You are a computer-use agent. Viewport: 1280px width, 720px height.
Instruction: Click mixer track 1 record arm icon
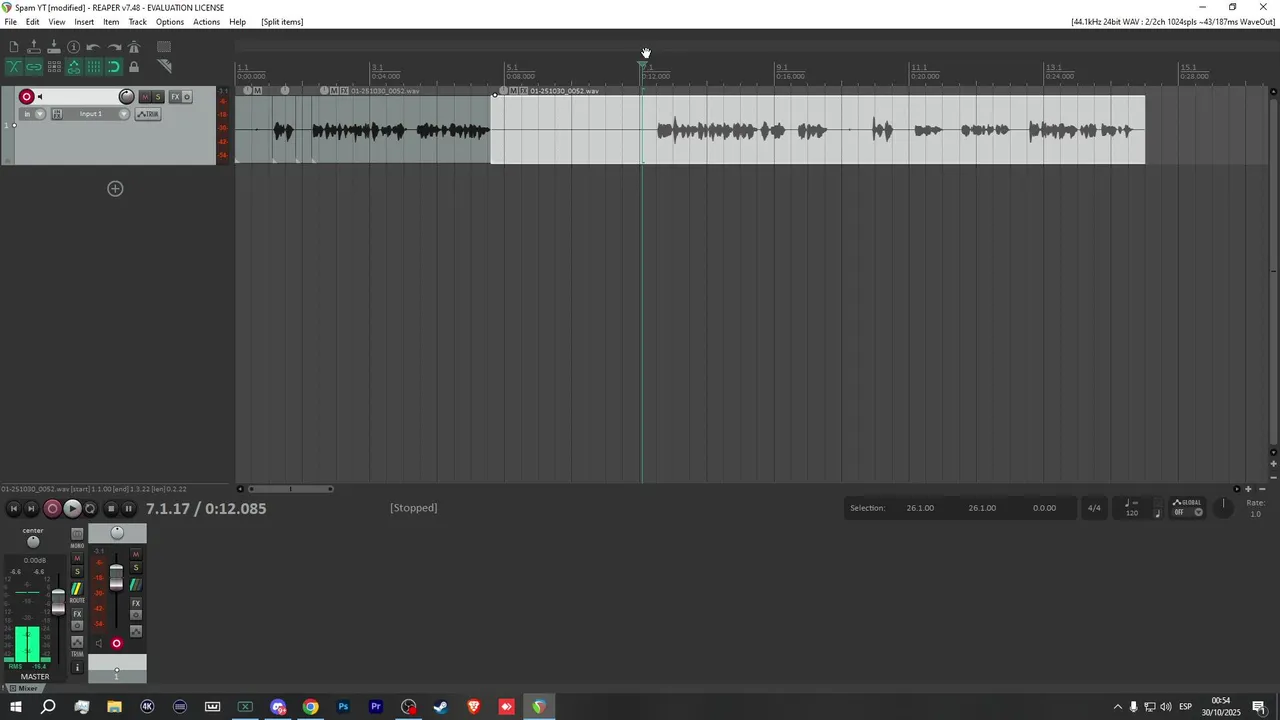point(116,643)
